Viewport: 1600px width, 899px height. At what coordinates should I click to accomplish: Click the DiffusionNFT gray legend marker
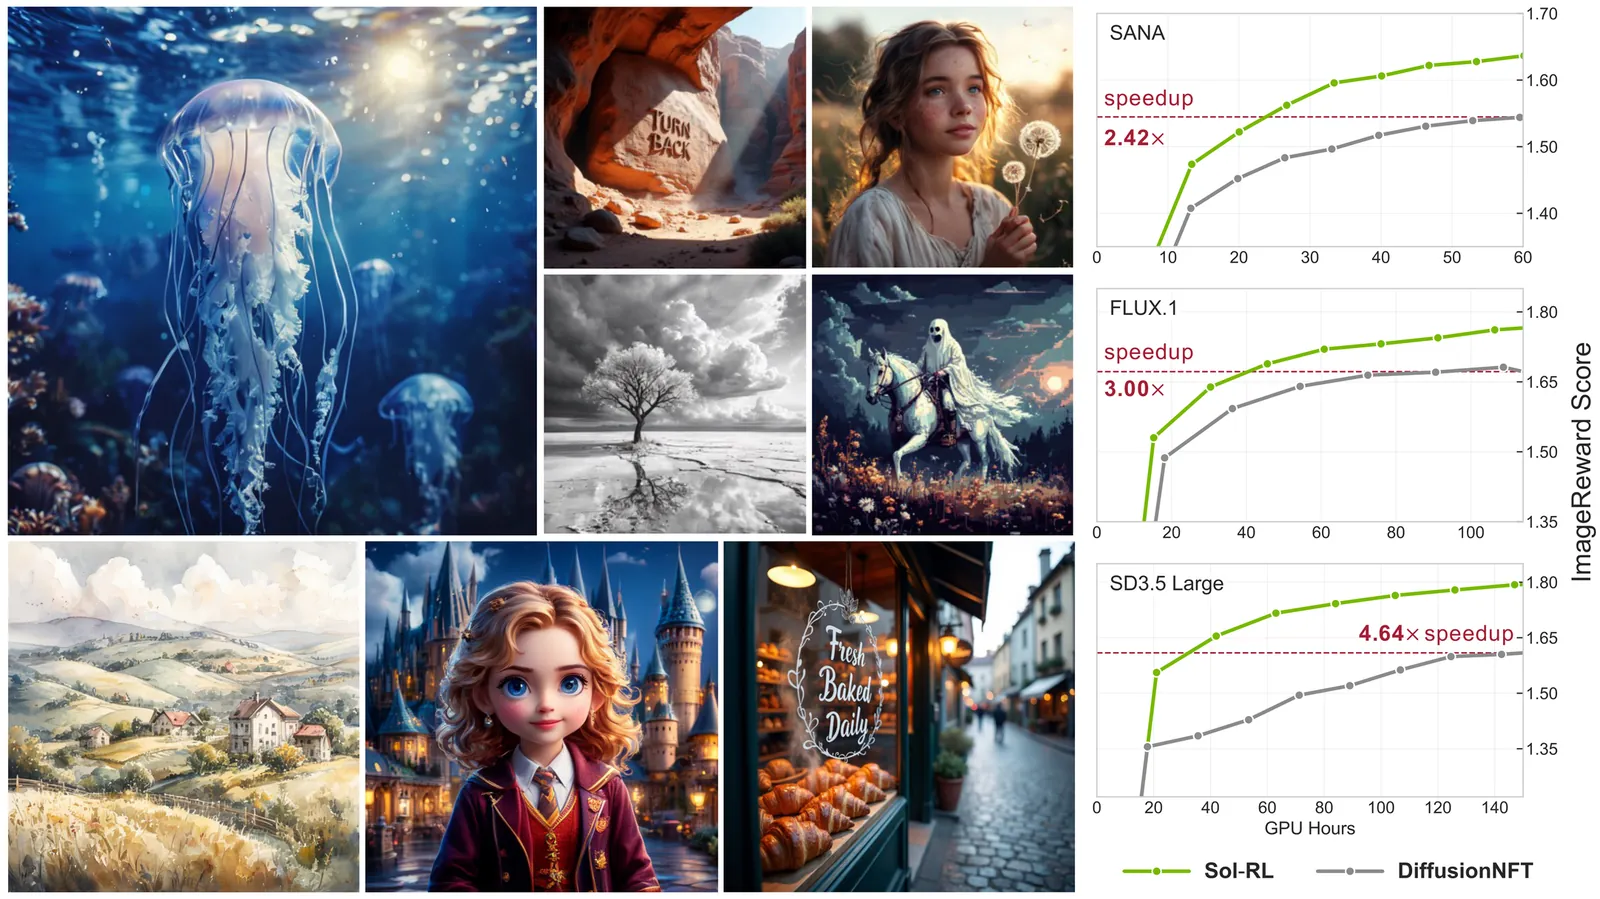[1350, 871]
